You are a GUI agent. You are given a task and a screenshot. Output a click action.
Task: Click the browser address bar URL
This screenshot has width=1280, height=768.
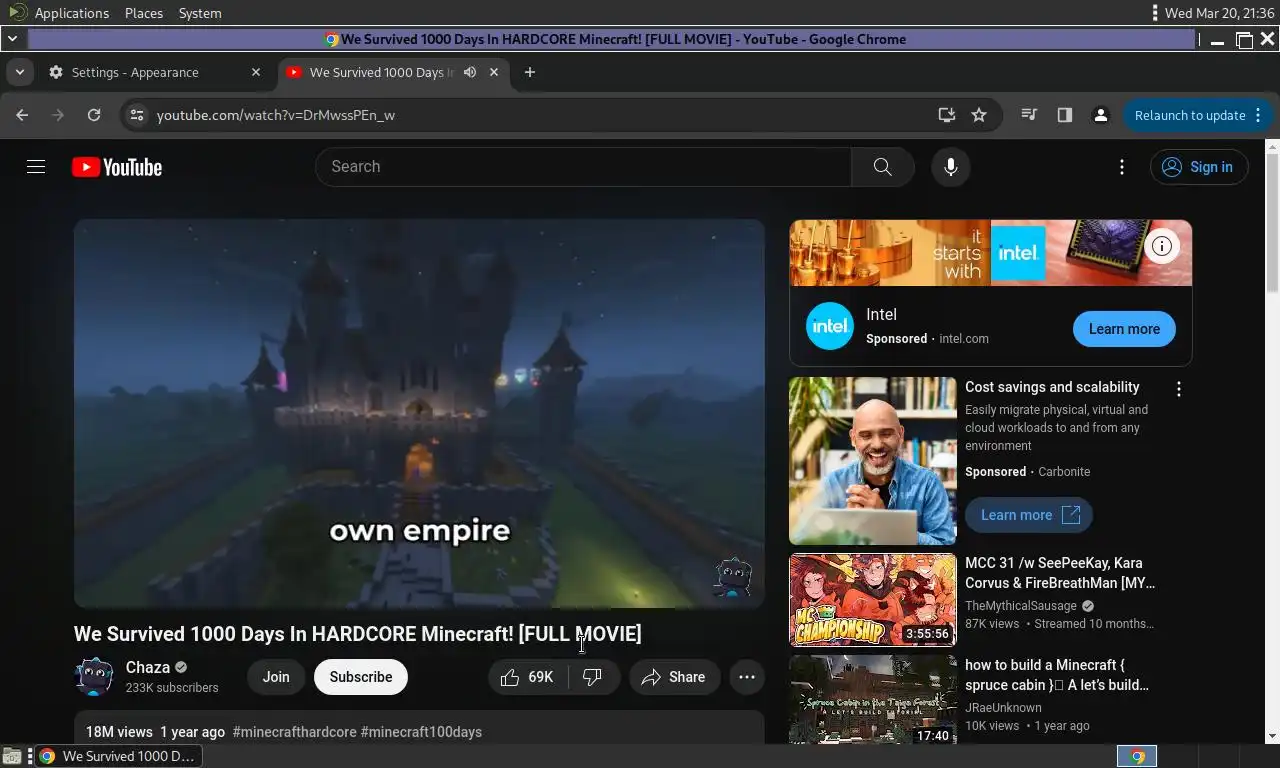click(276, 115)
